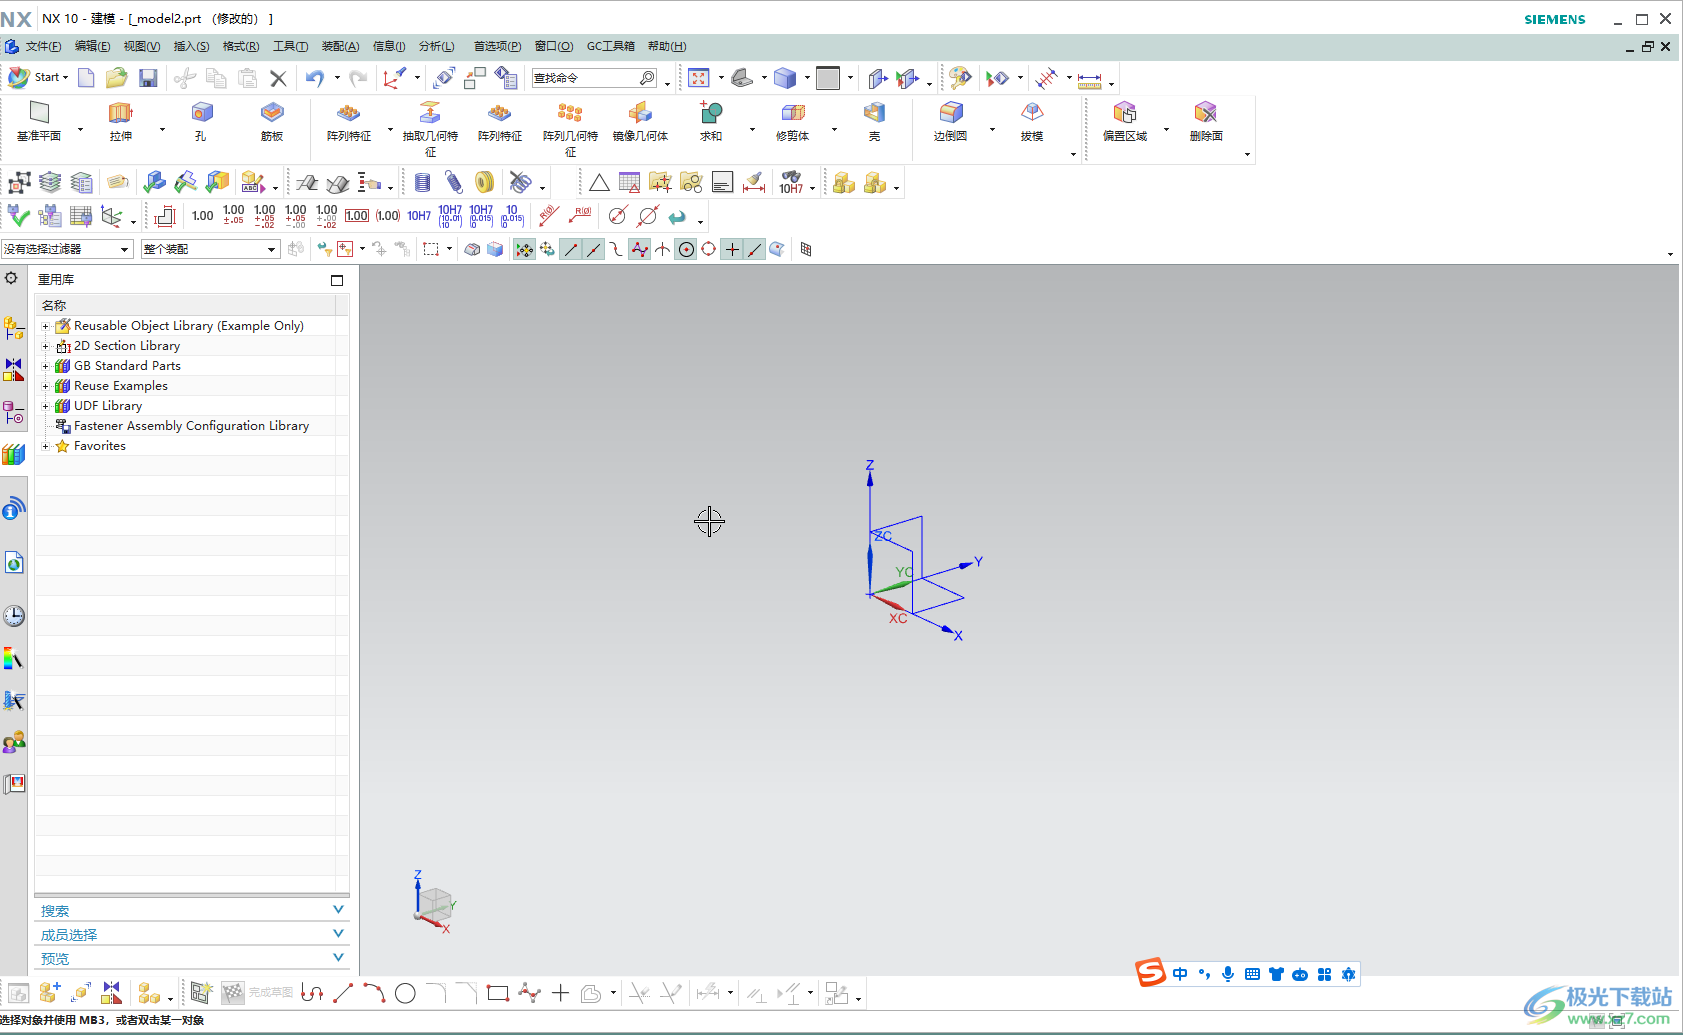Save the part using the floppy disk icon
This screenshot has height=1035, width=1683.
click(148, 78)
